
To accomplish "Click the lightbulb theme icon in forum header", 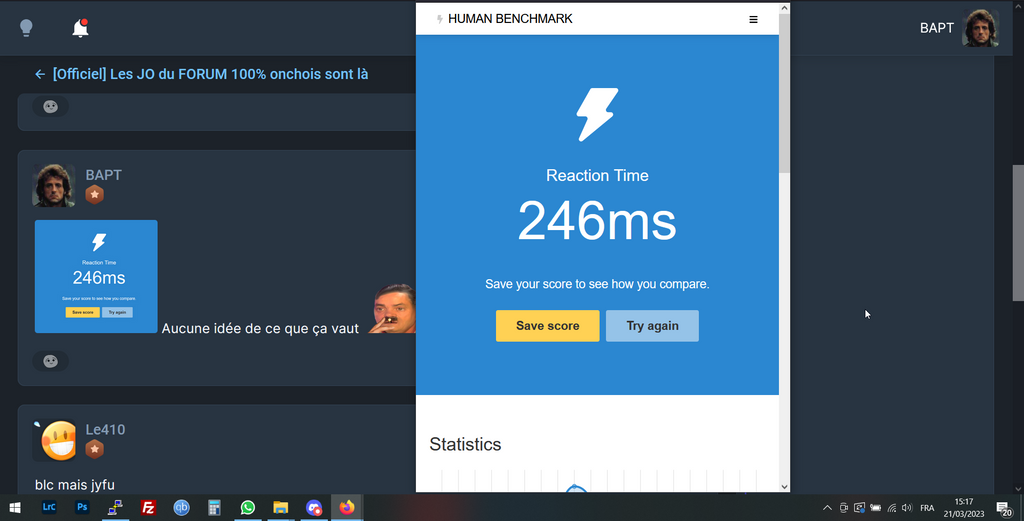I will pos(26,28).
